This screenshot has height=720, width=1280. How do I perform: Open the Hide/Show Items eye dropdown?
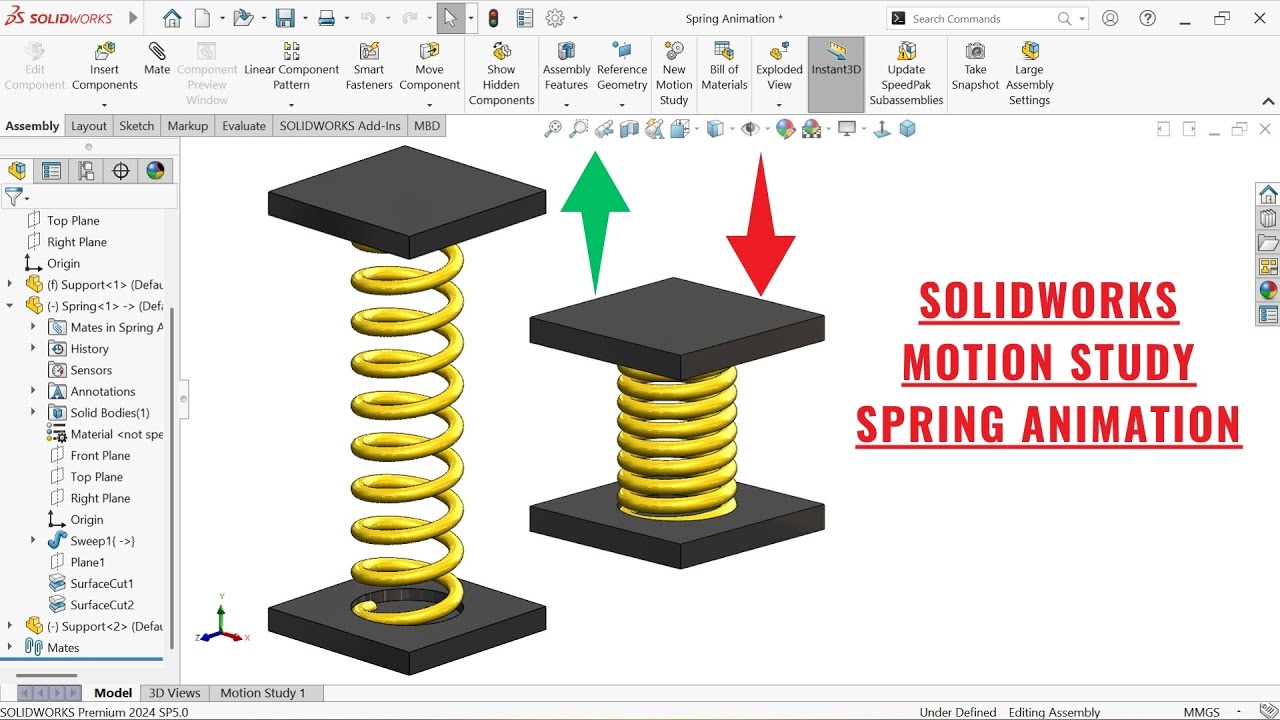point(765,129)
